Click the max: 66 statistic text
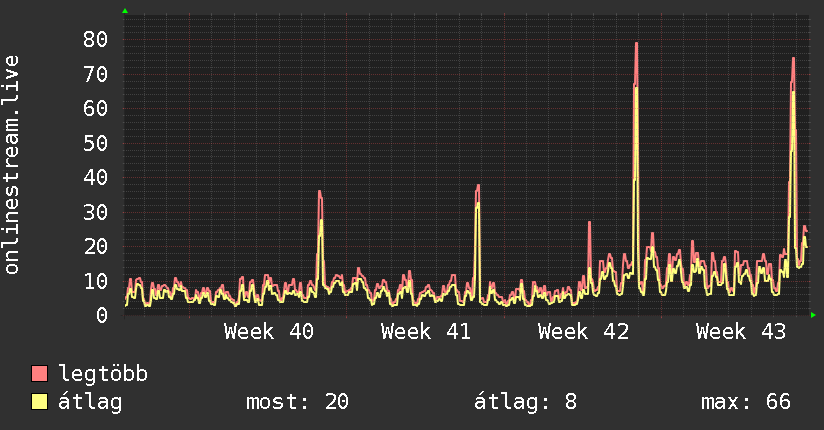This screenshot has height=430, width=824. [746, 402]
